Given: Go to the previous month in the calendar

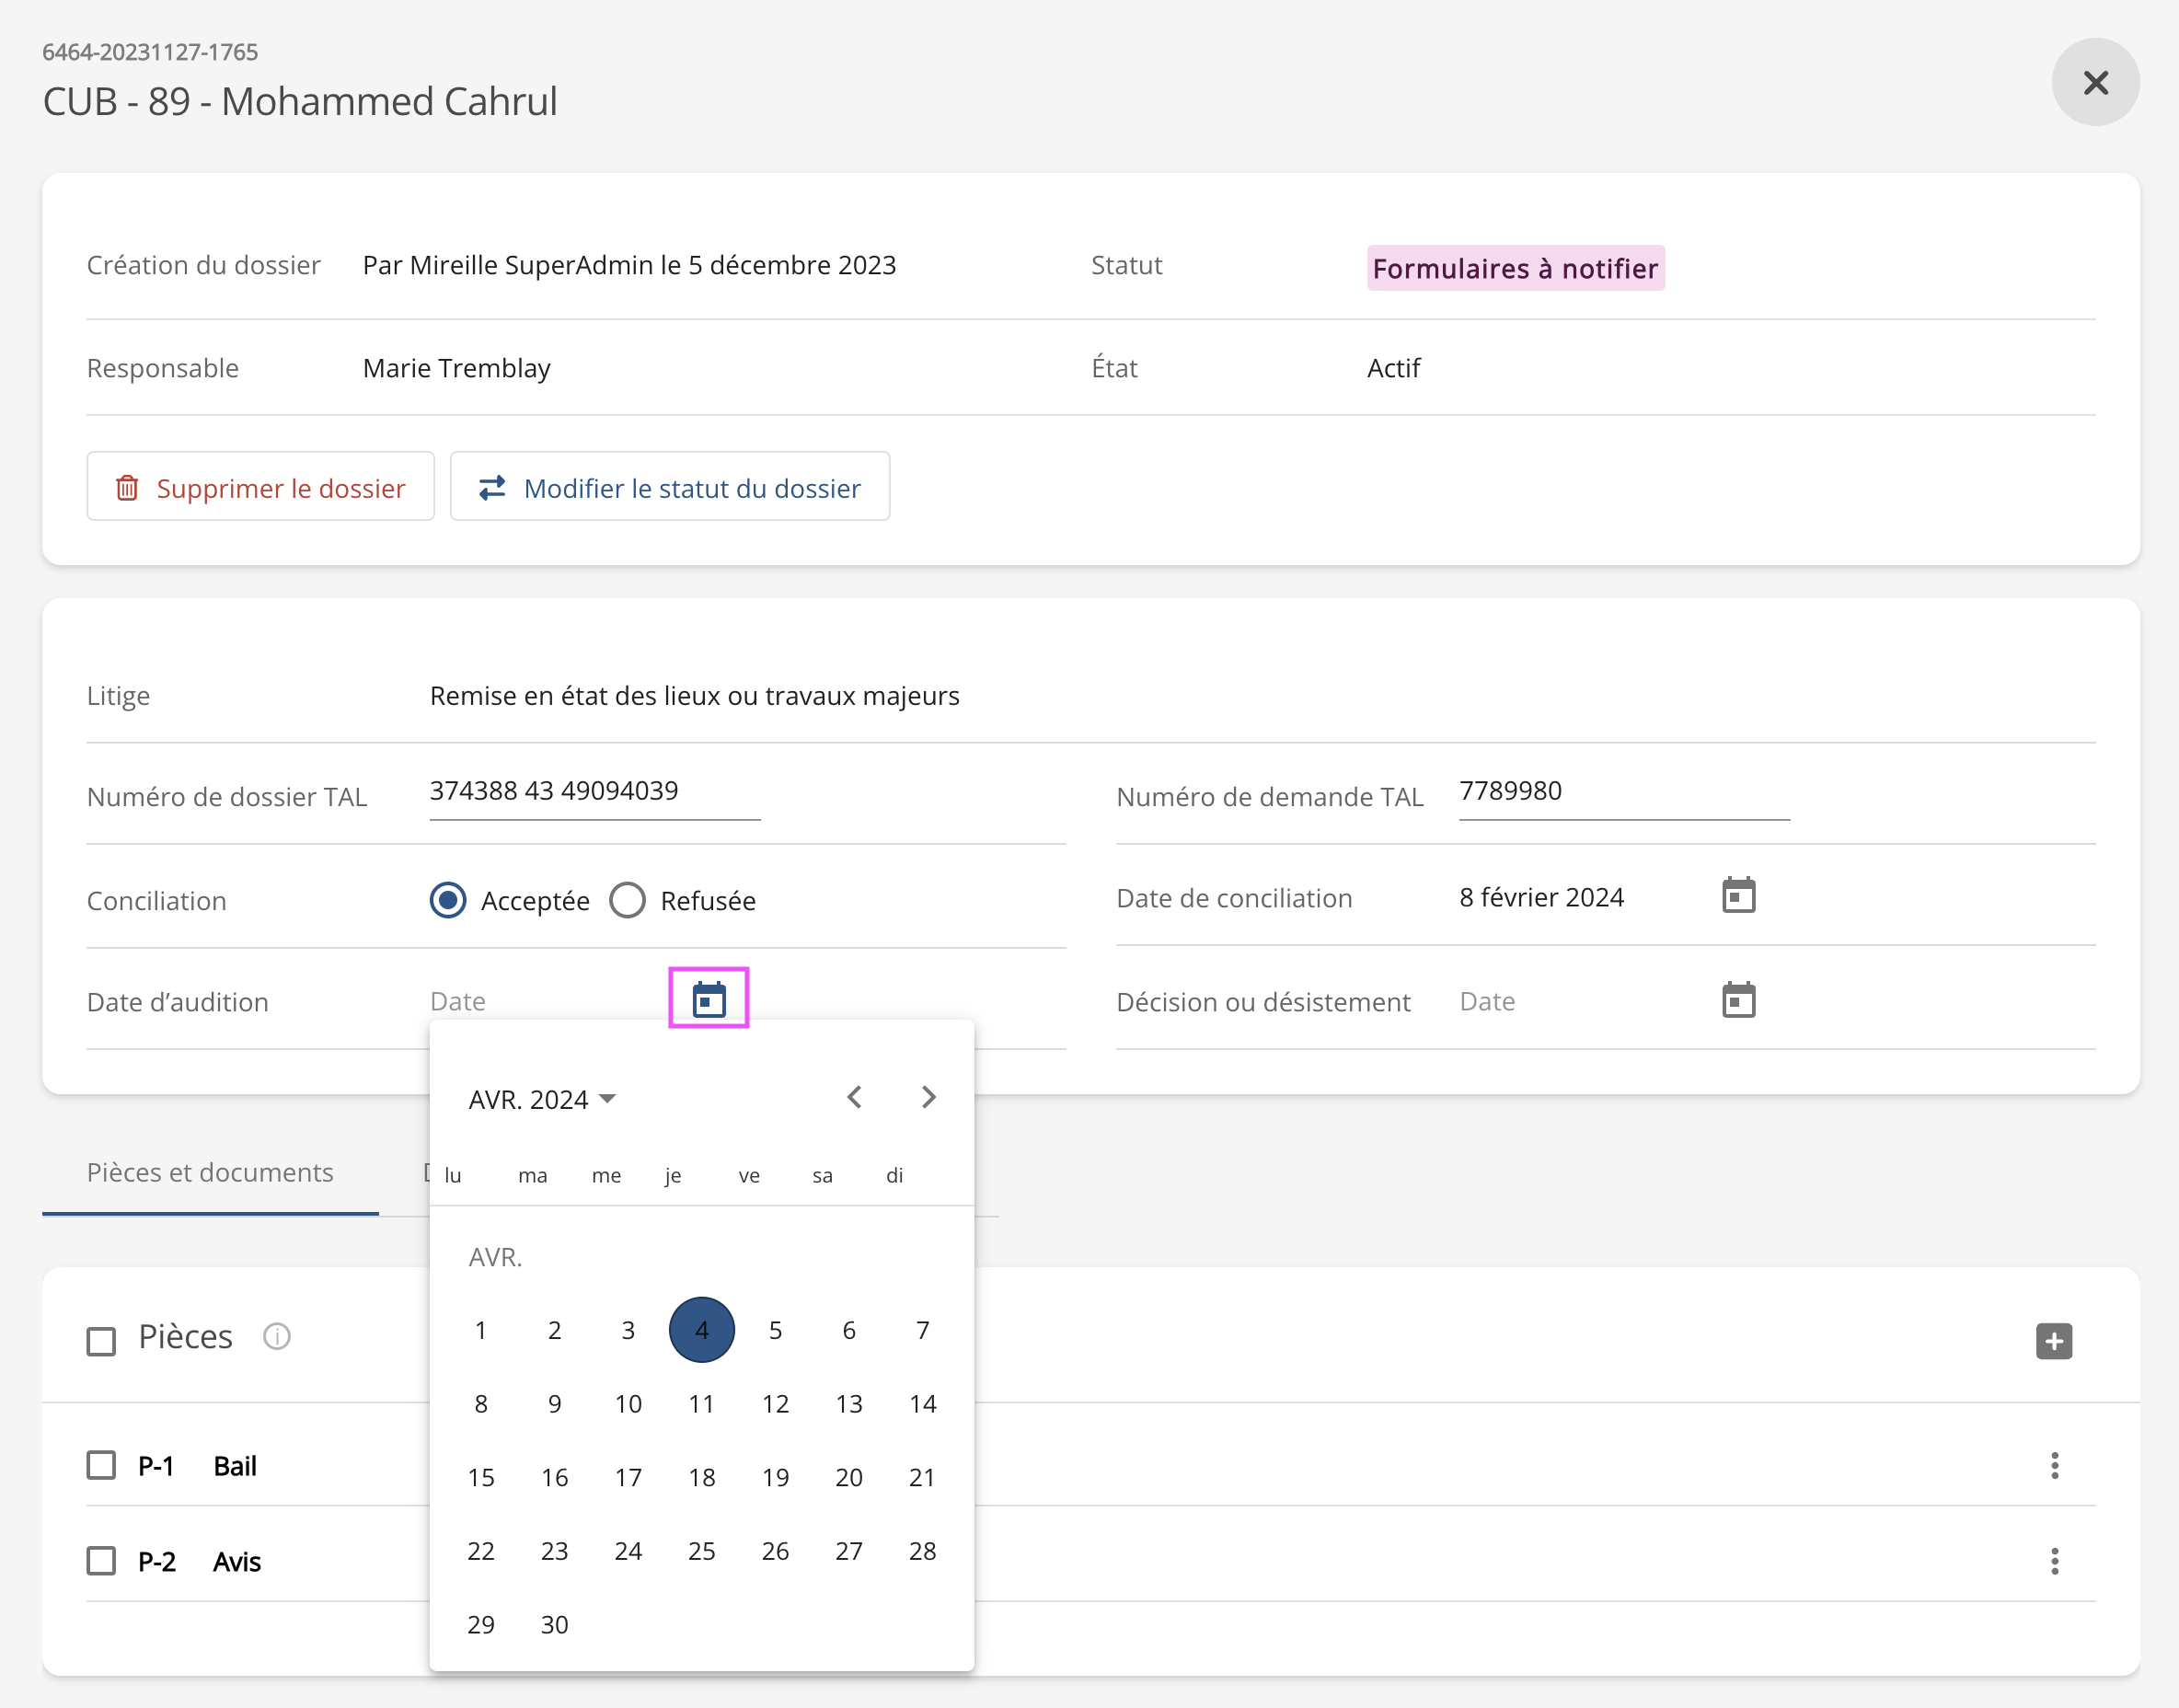Looking at the screenshot, I should pos(854,1097).
